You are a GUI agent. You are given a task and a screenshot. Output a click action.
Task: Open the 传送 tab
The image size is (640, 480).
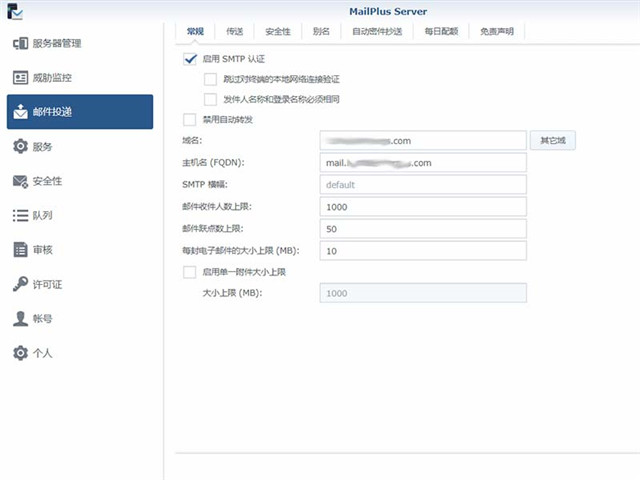point(235,31)
